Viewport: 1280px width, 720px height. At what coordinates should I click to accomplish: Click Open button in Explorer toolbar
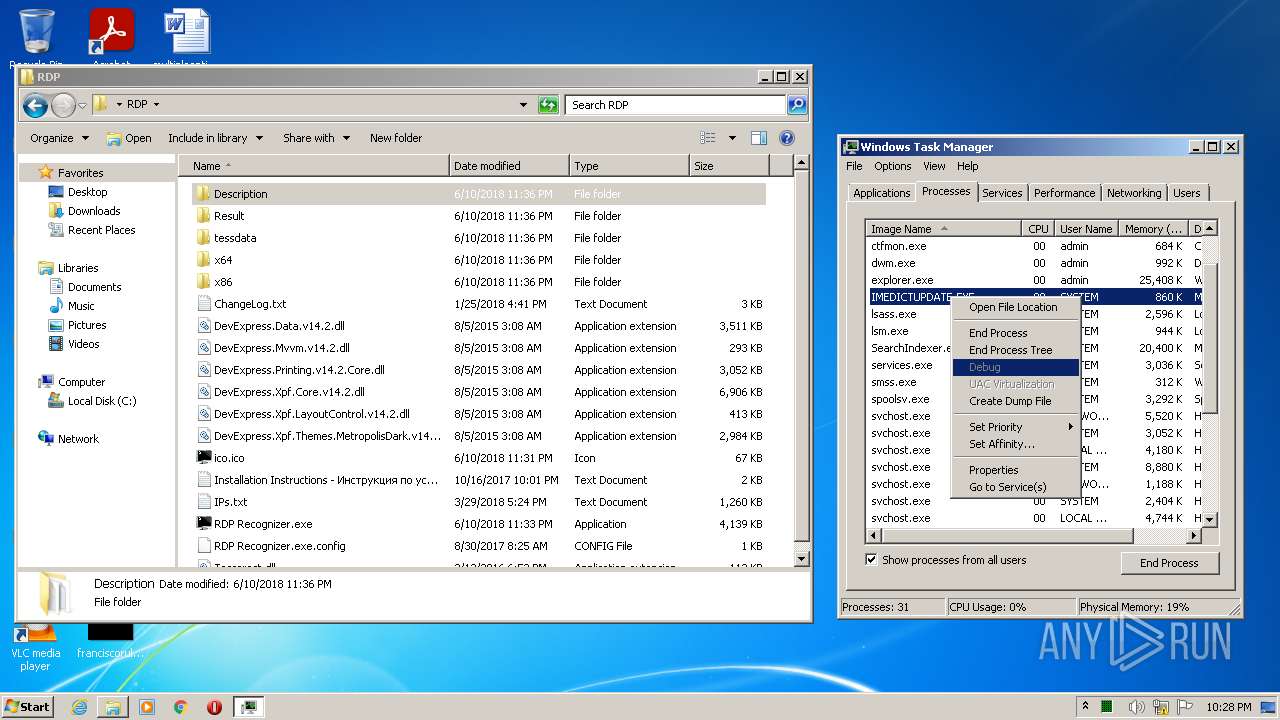click(x=129, y=138)
